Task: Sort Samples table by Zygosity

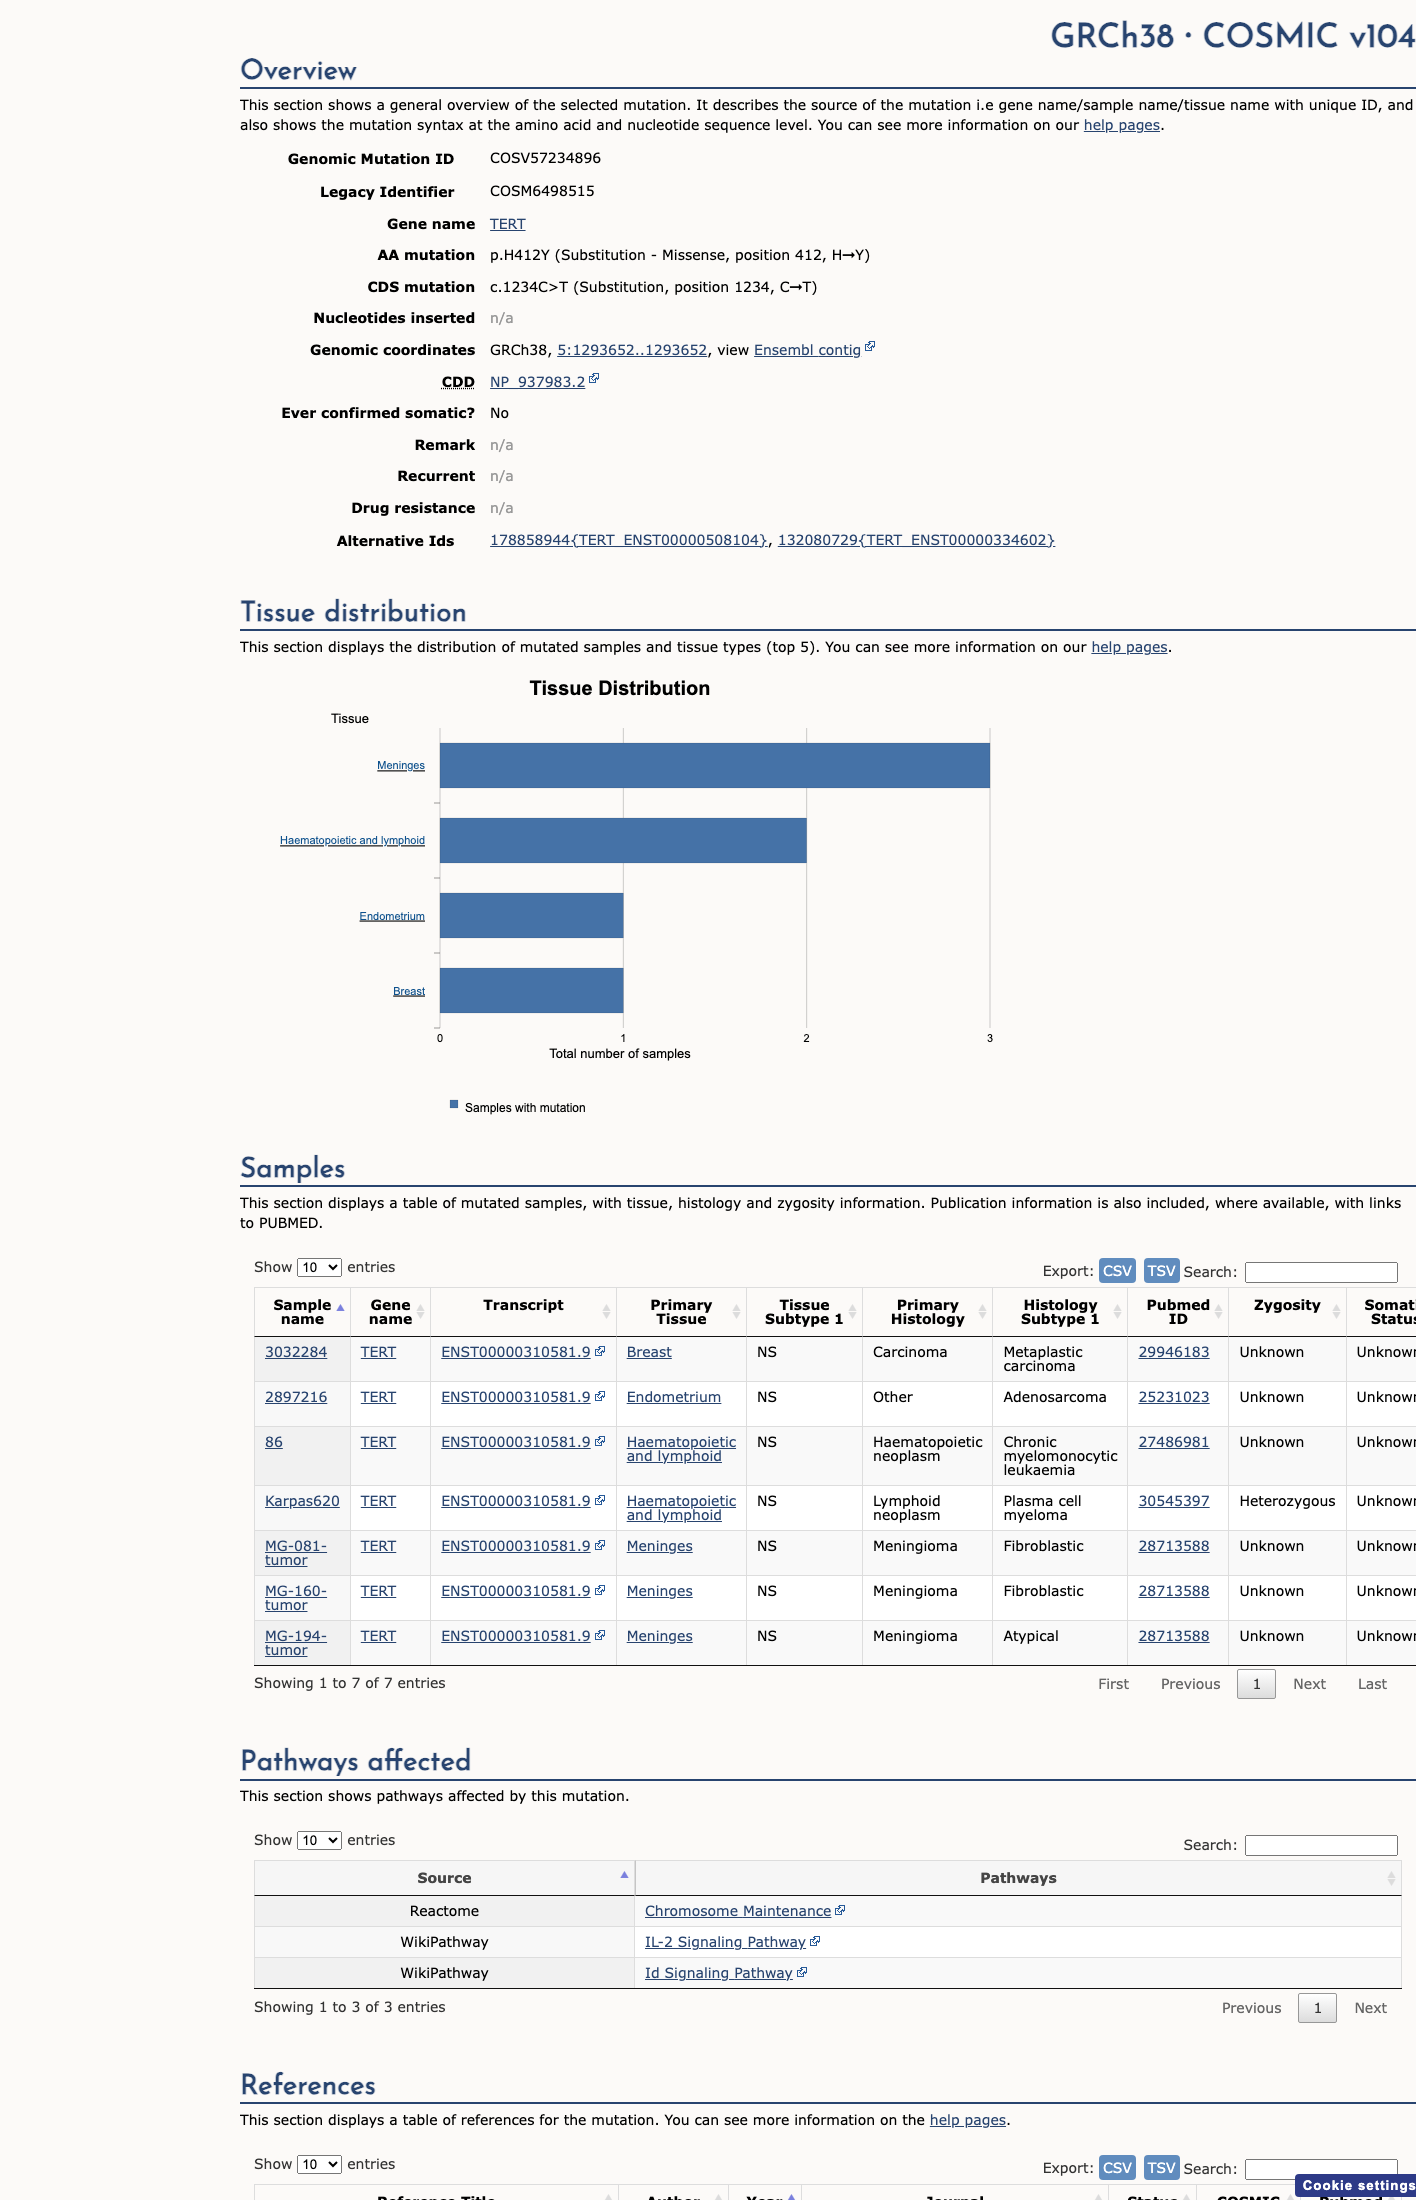Action: point(1287,1312)
